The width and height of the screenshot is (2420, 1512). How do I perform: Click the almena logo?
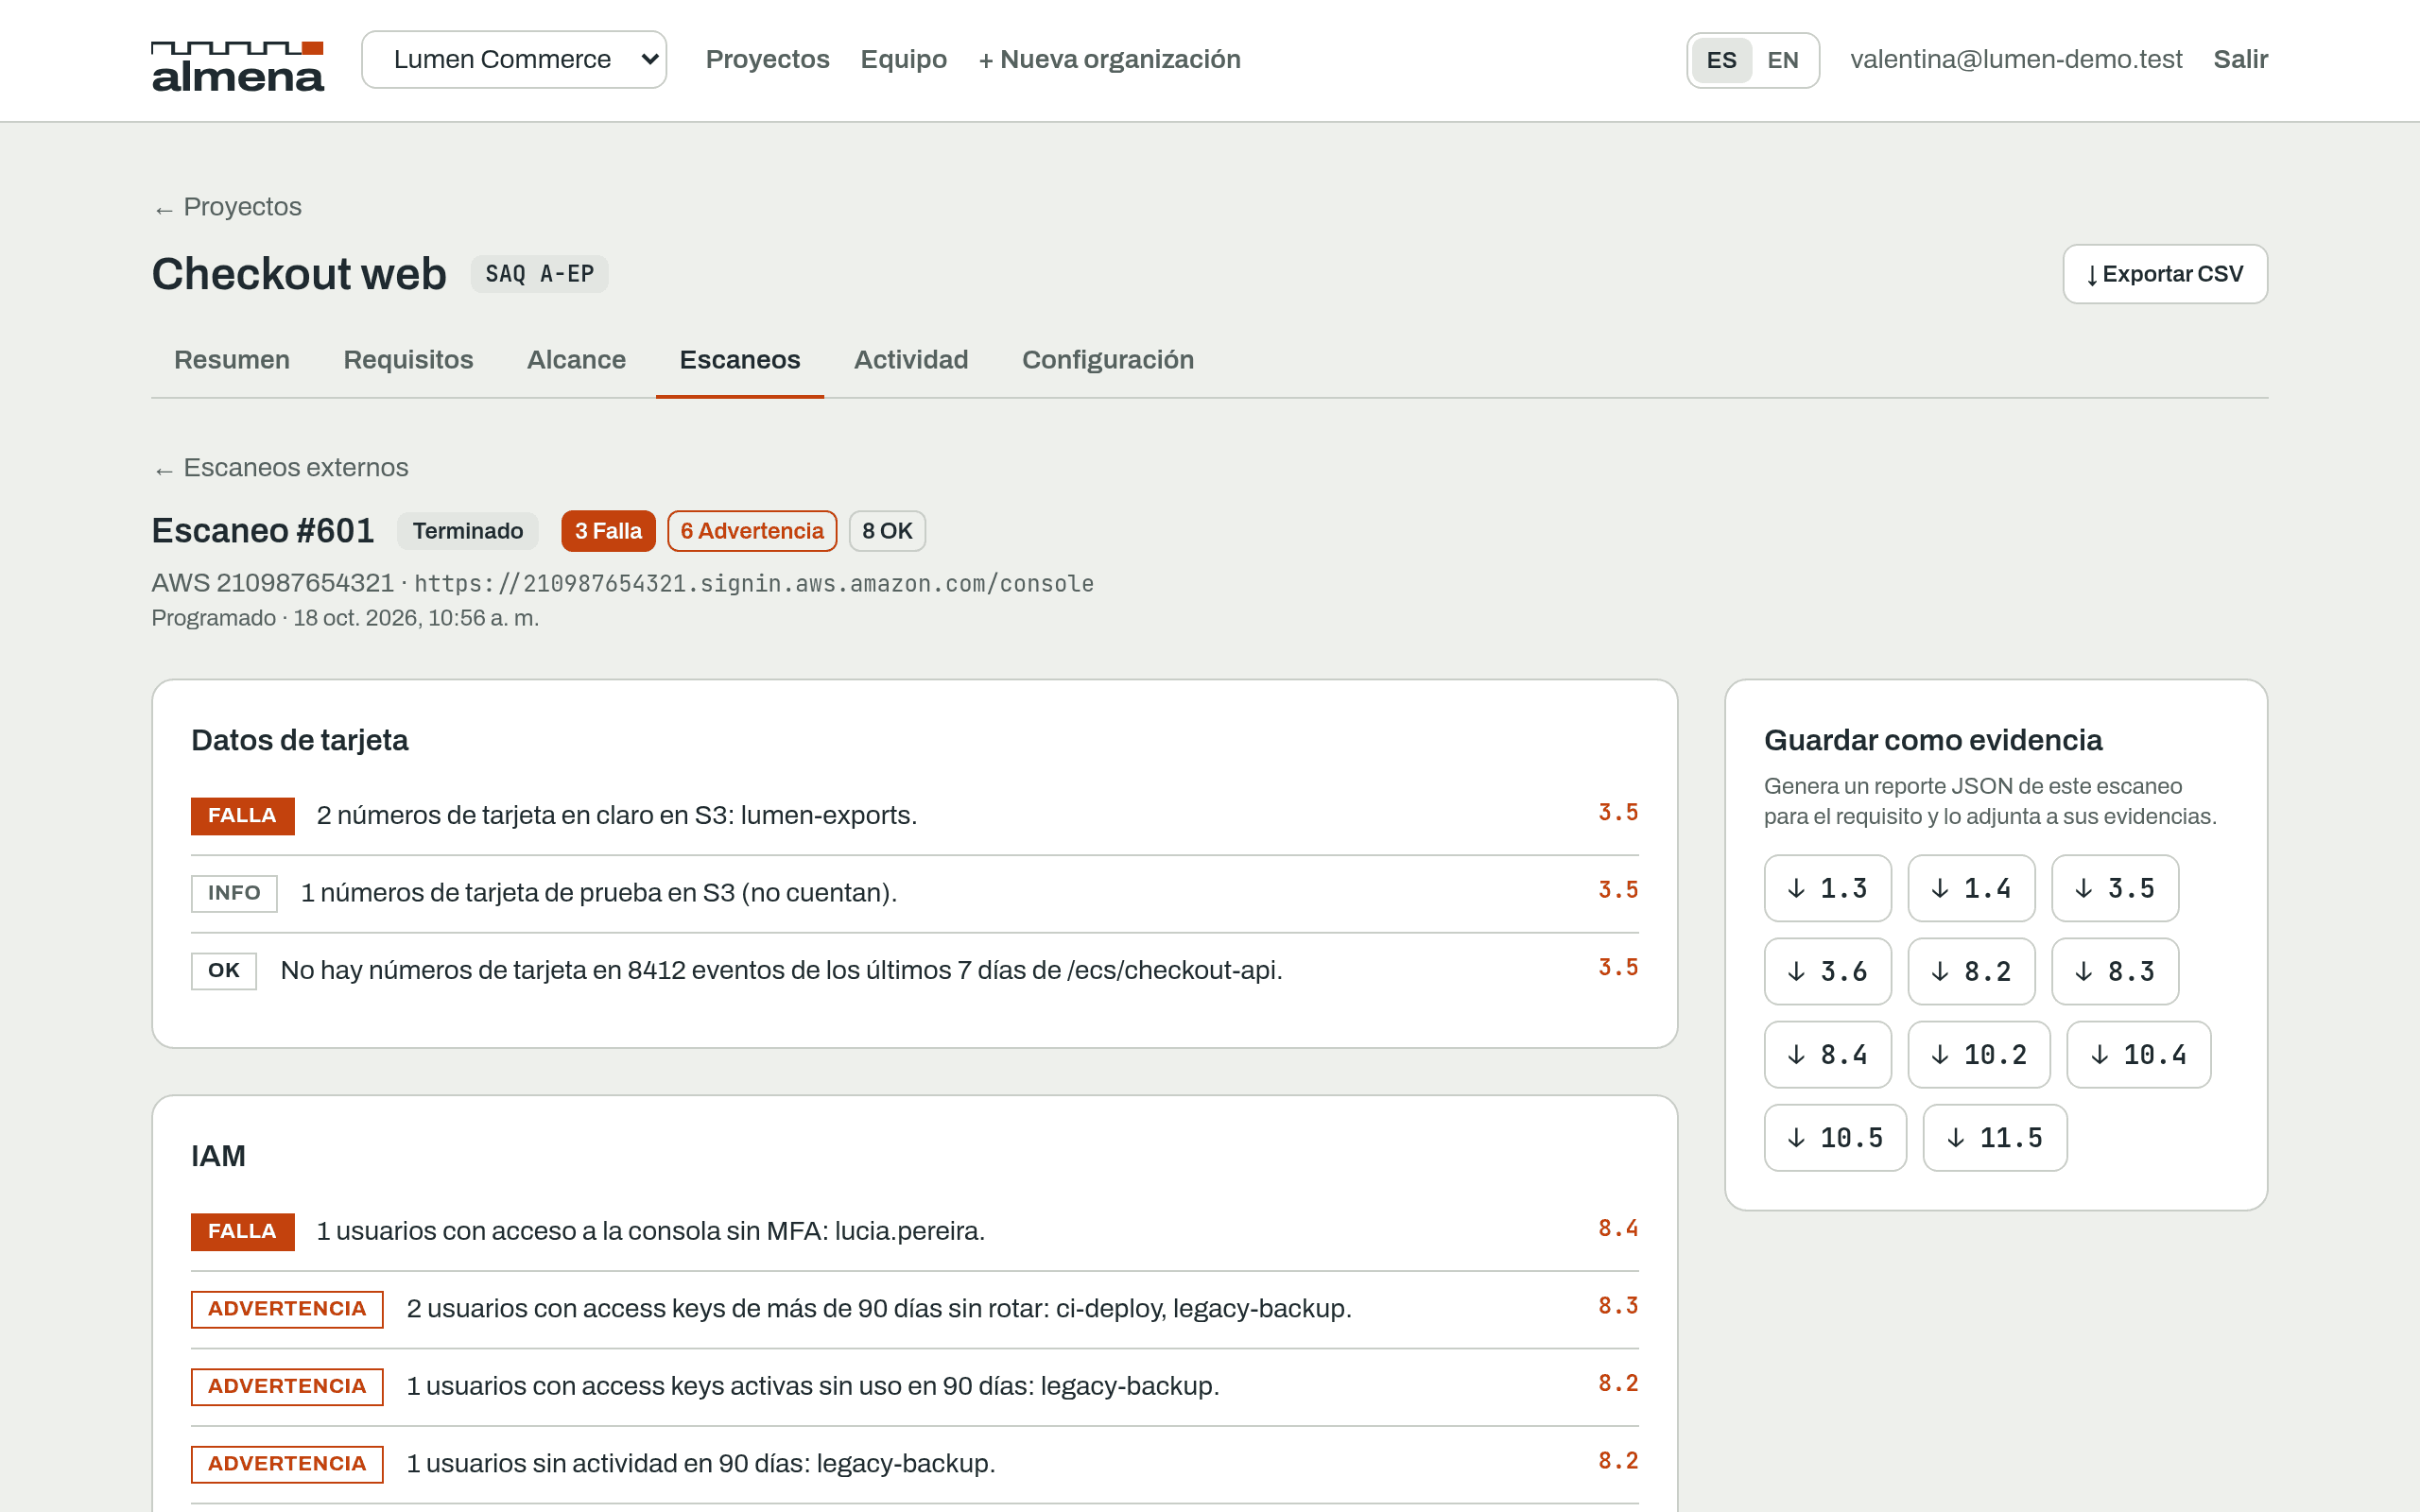pyautogui.click(x=238, y=66)
